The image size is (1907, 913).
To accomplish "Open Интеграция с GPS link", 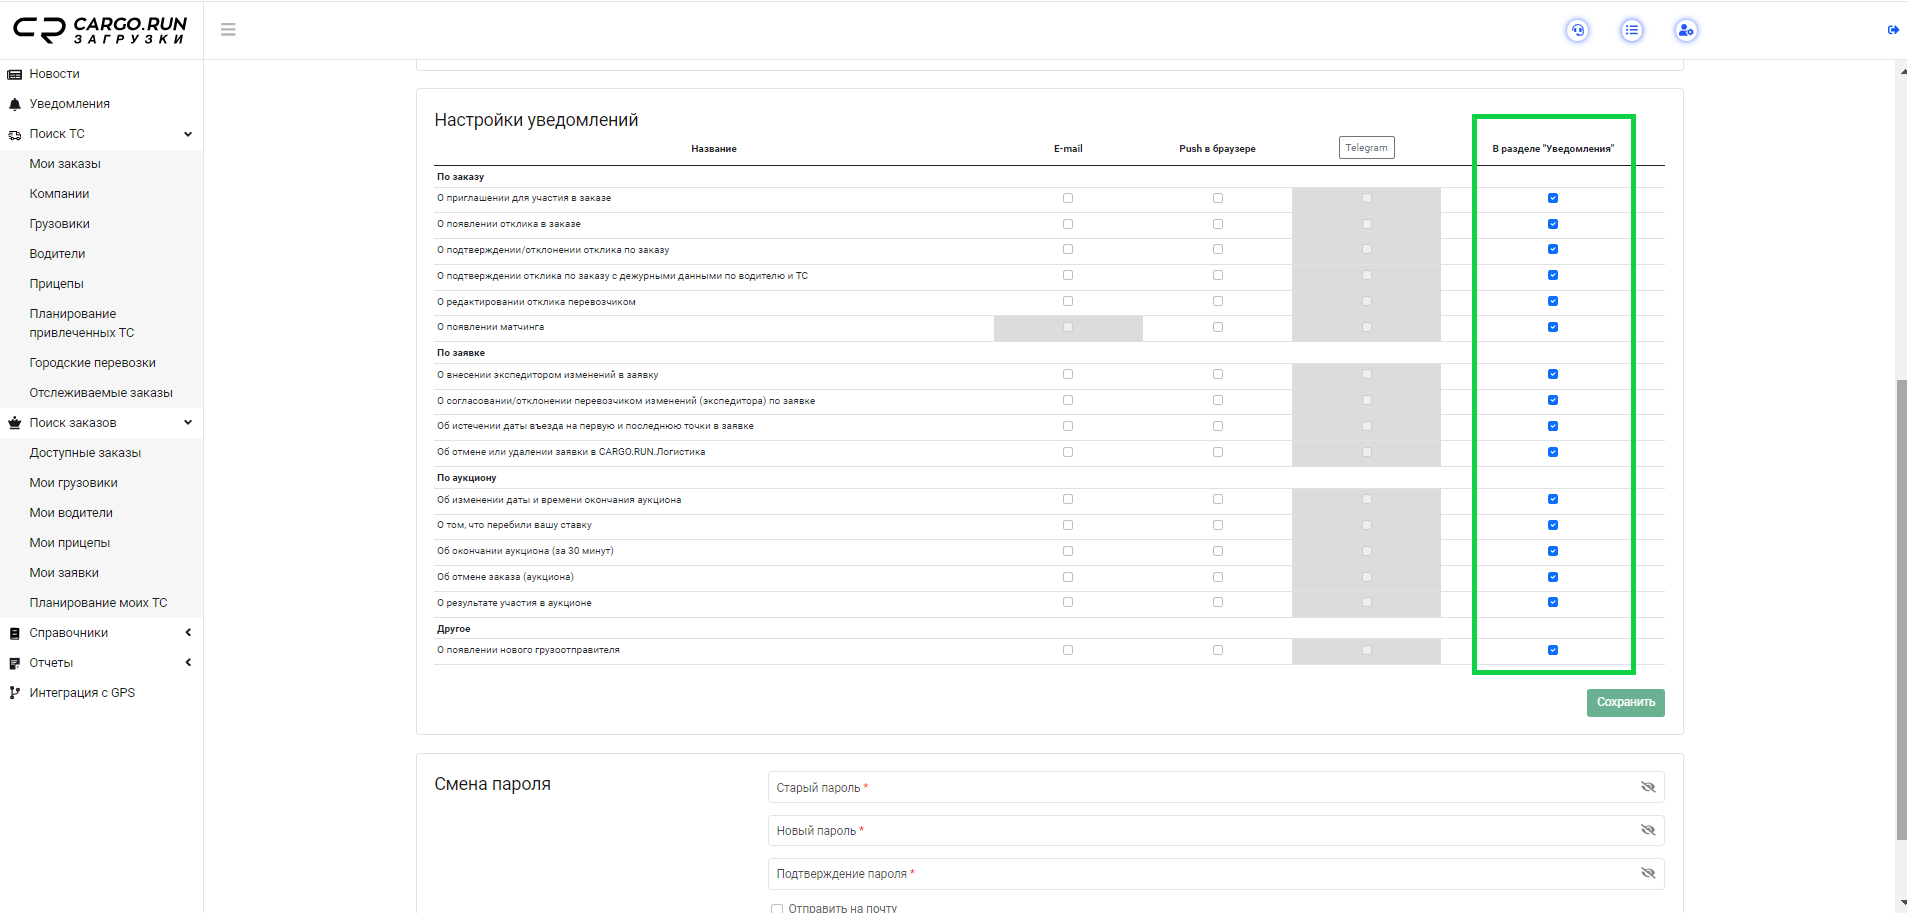I will pos(82,693).
